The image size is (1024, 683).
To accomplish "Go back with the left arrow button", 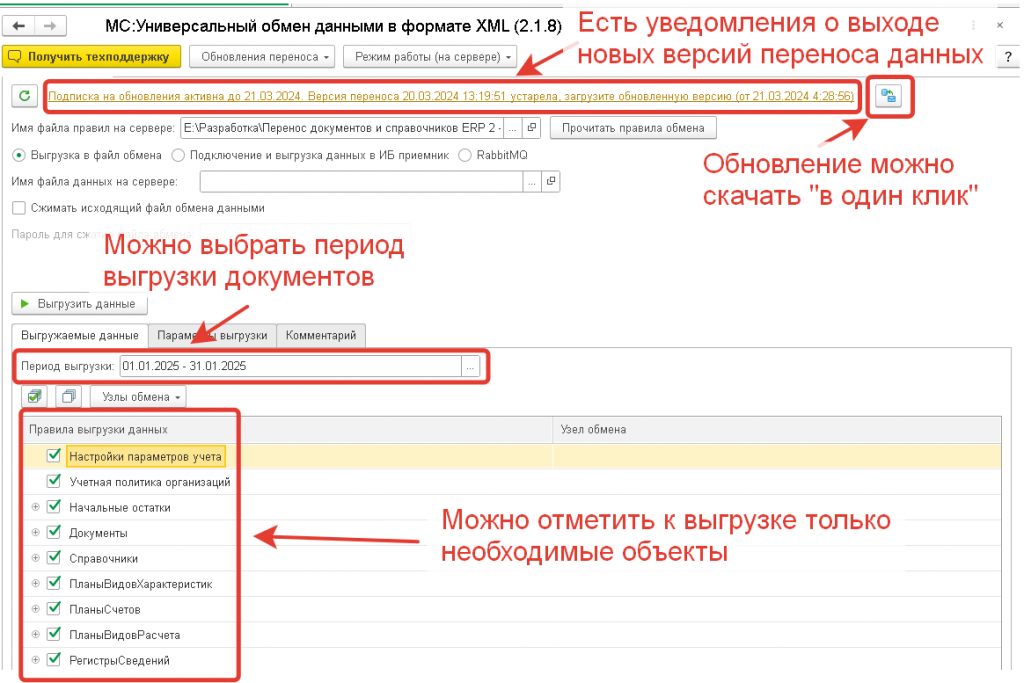I will (19, 26).
